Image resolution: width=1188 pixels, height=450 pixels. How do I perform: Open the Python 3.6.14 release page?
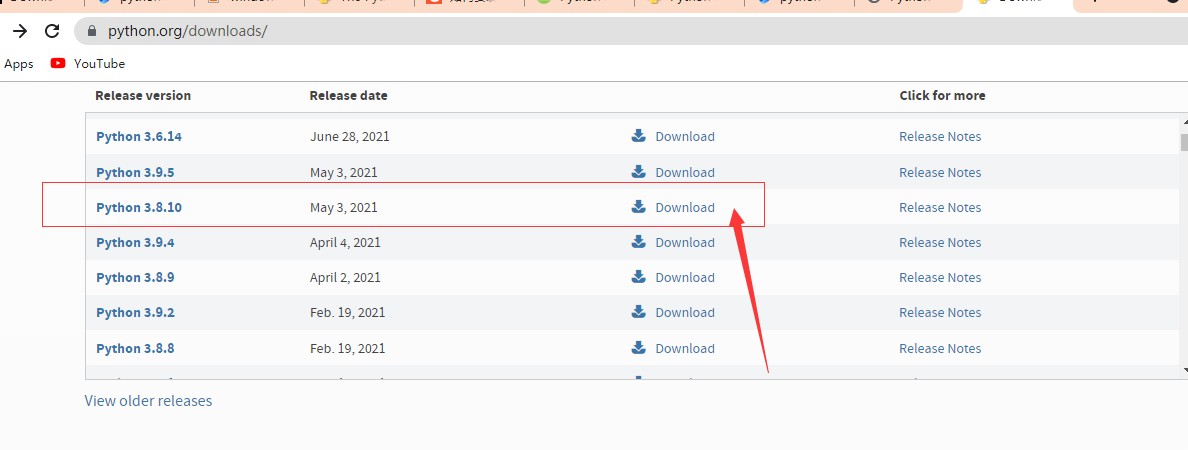point(139,136)
